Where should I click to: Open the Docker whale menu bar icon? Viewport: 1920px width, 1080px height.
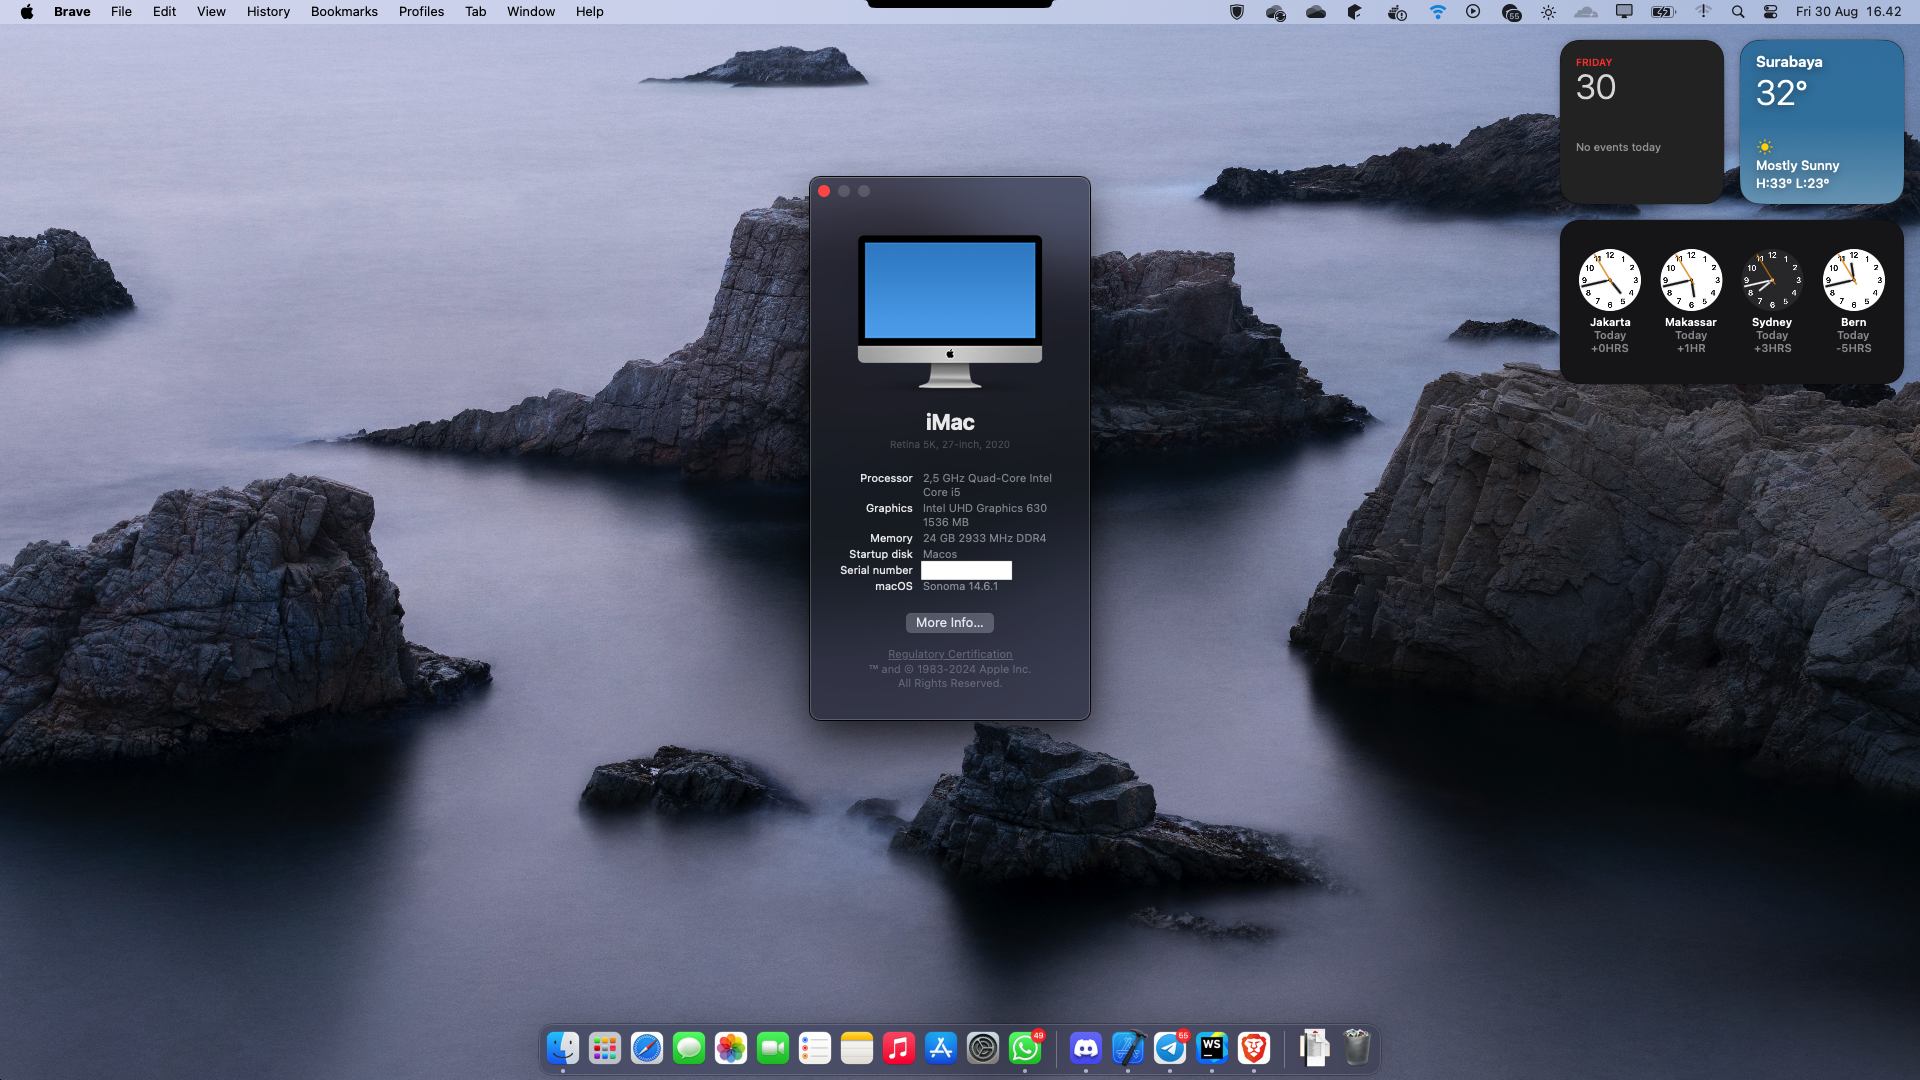pyautogui.click(x=1397, y=12)
